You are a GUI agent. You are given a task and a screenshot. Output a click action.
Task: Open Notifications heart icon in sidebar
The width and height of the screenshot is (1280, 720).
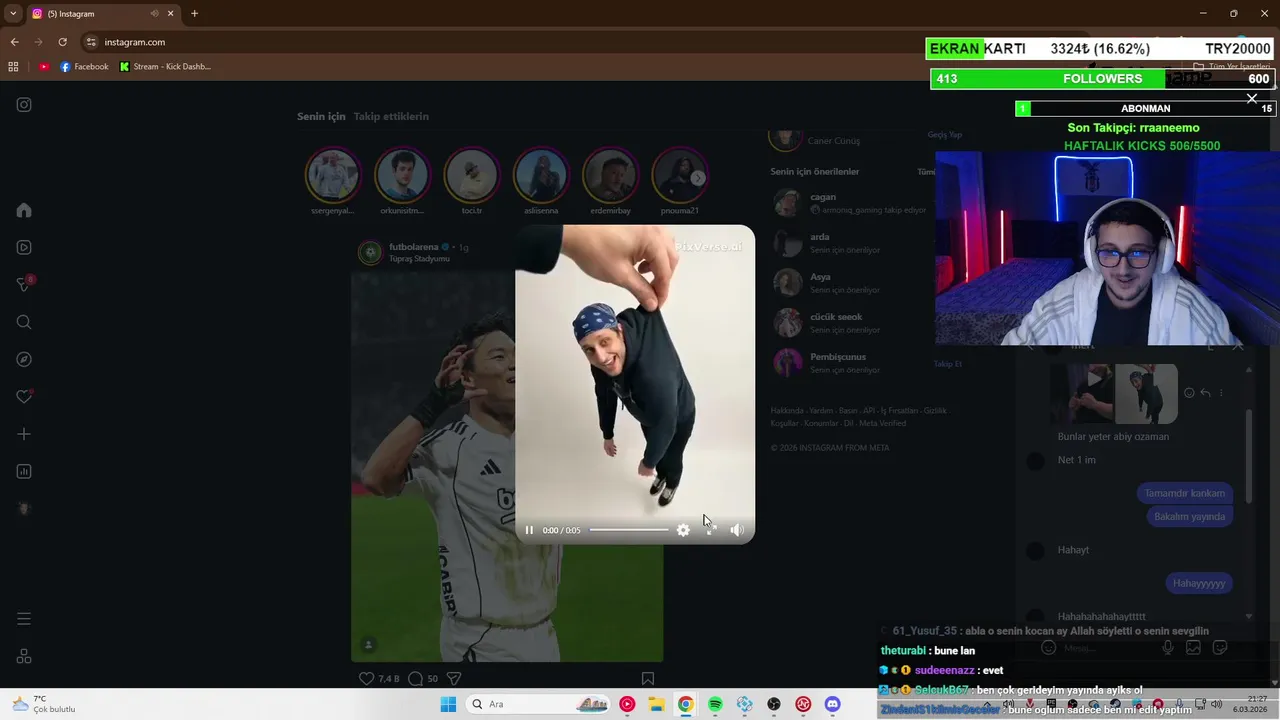click(x=24, y=397)
